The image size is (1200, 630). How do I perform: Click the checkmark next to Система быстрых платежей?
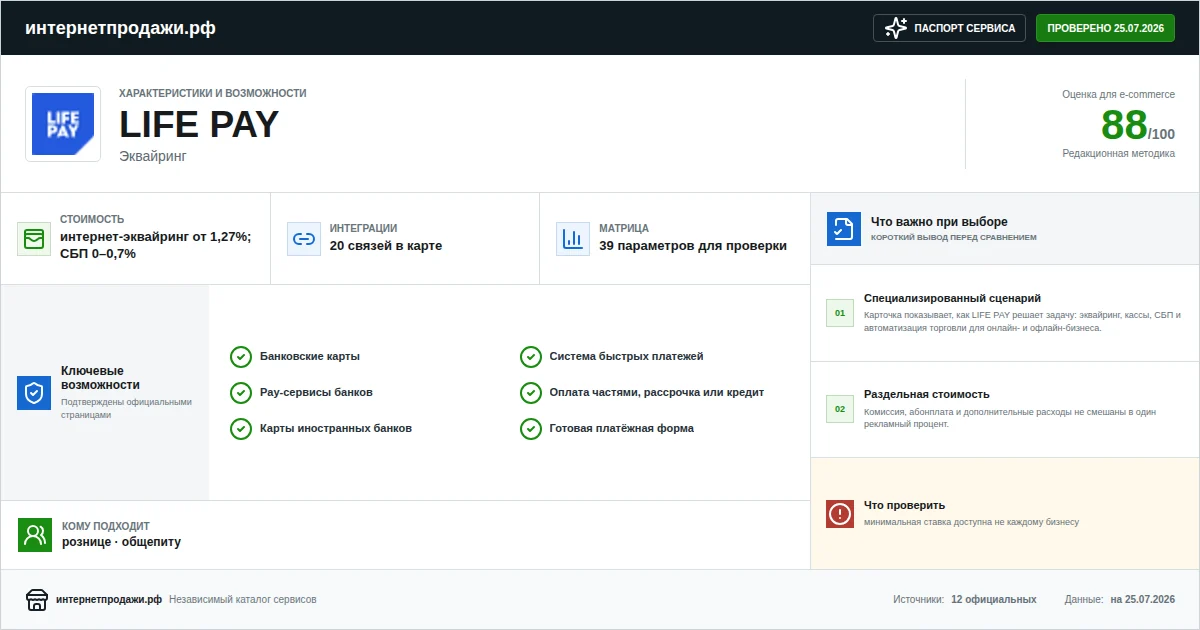coord(530,357)
